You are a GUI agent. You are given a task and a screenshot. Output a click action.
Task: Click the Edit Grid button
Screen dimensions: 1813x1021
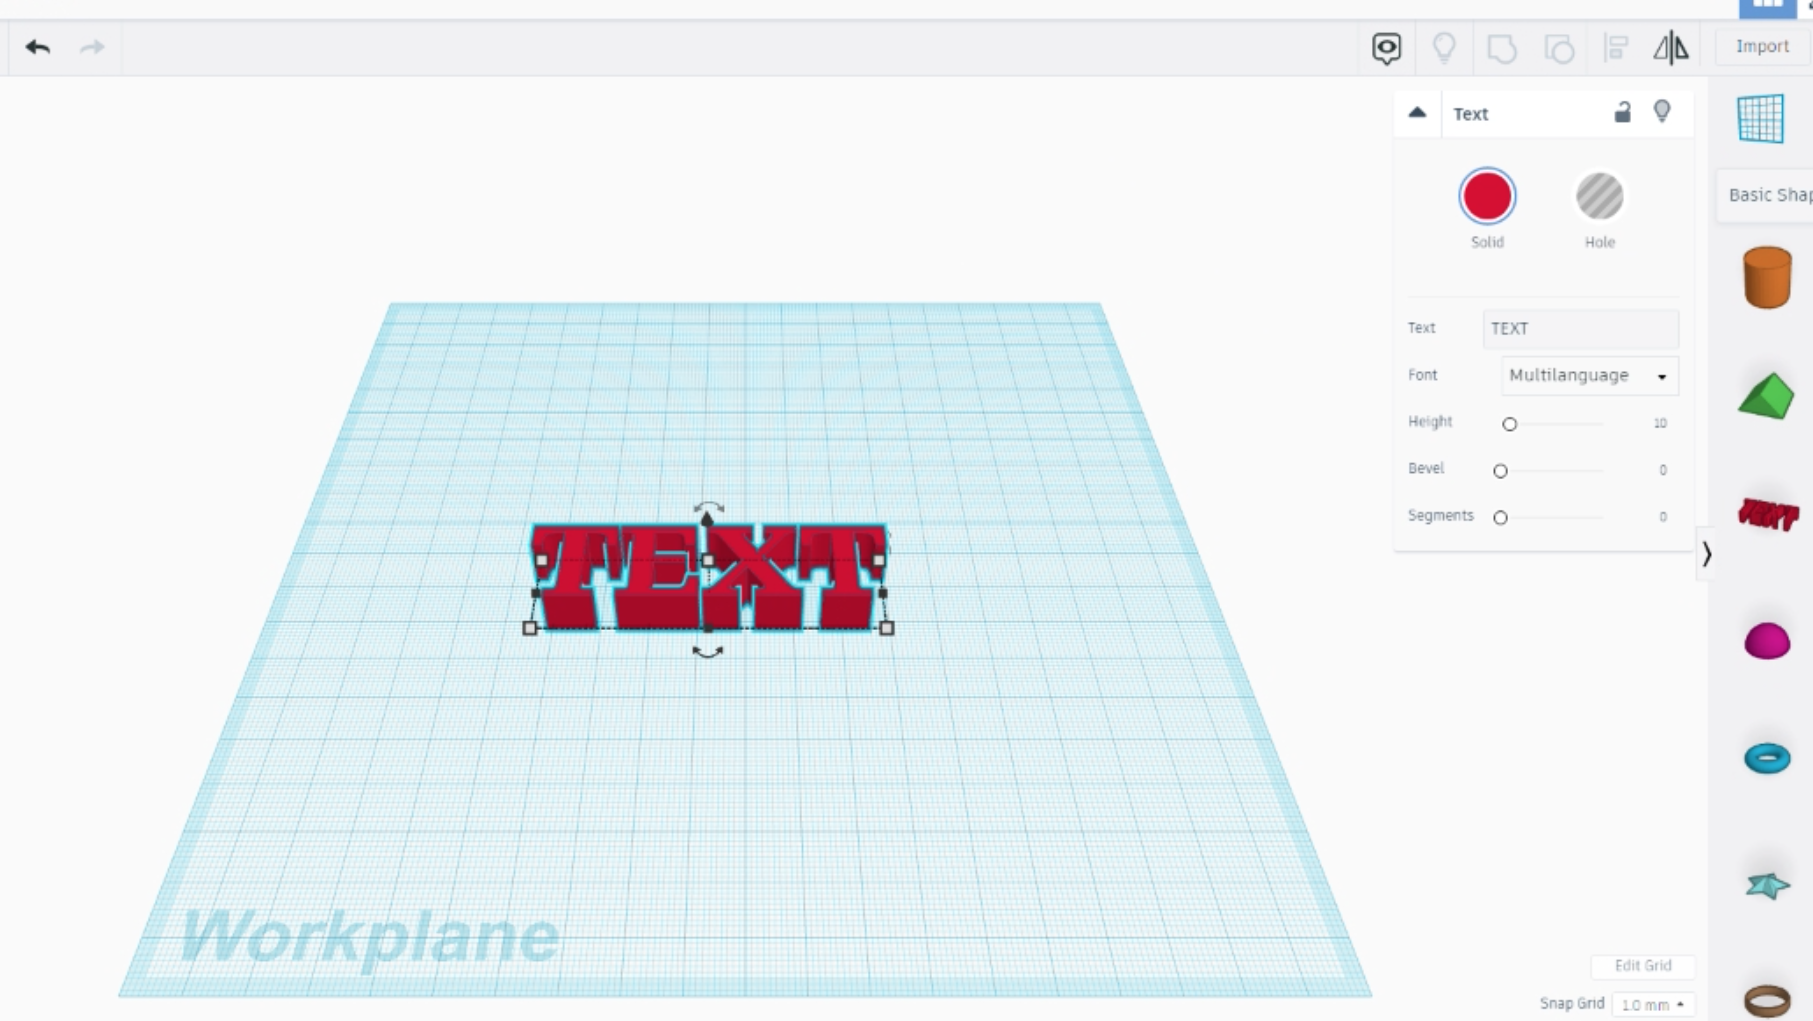(x=1643, y=965)
